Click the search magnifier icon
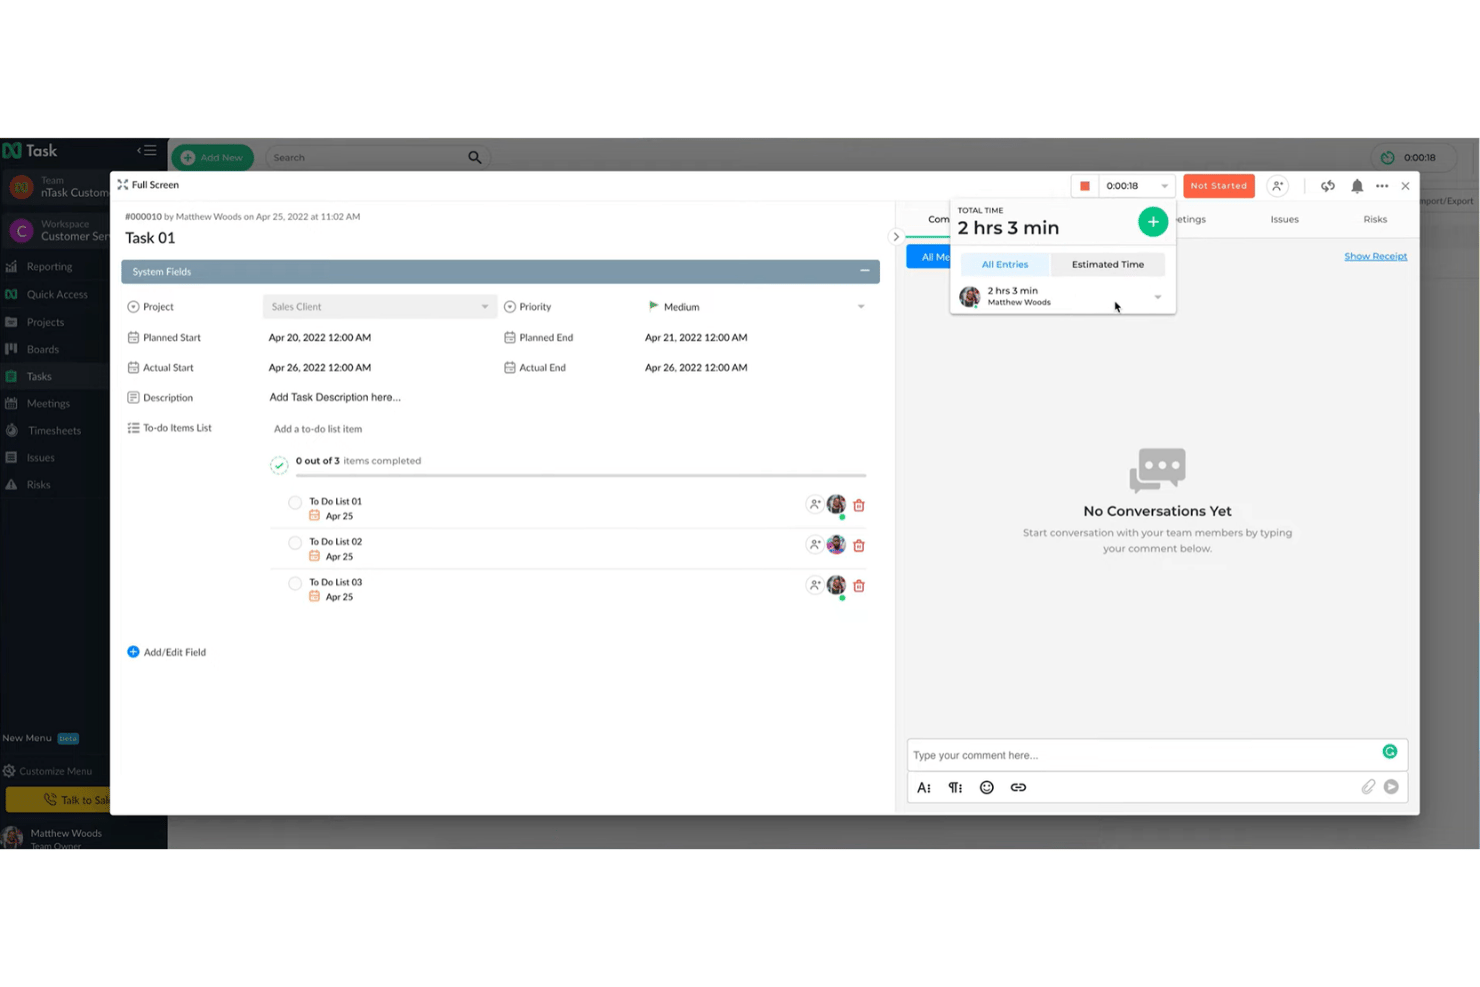The width and height of the screenshot is (1480, 987). coord(475,157)
